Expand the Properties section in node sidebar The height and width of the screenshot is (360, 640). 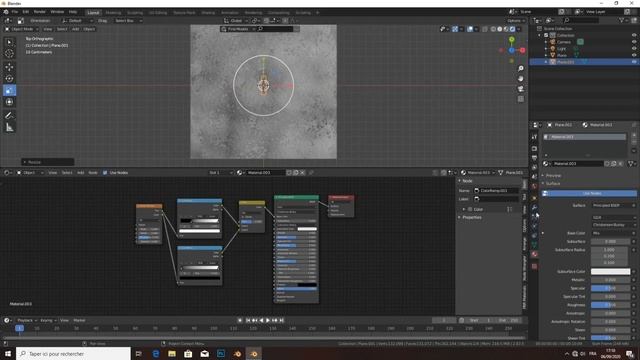(470, 218)
